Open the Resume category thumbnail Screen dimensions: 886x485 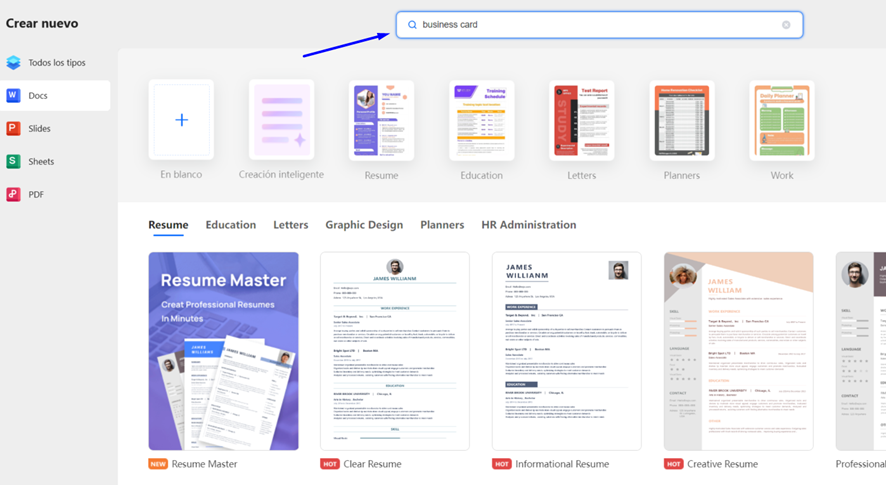coord(381,120)
